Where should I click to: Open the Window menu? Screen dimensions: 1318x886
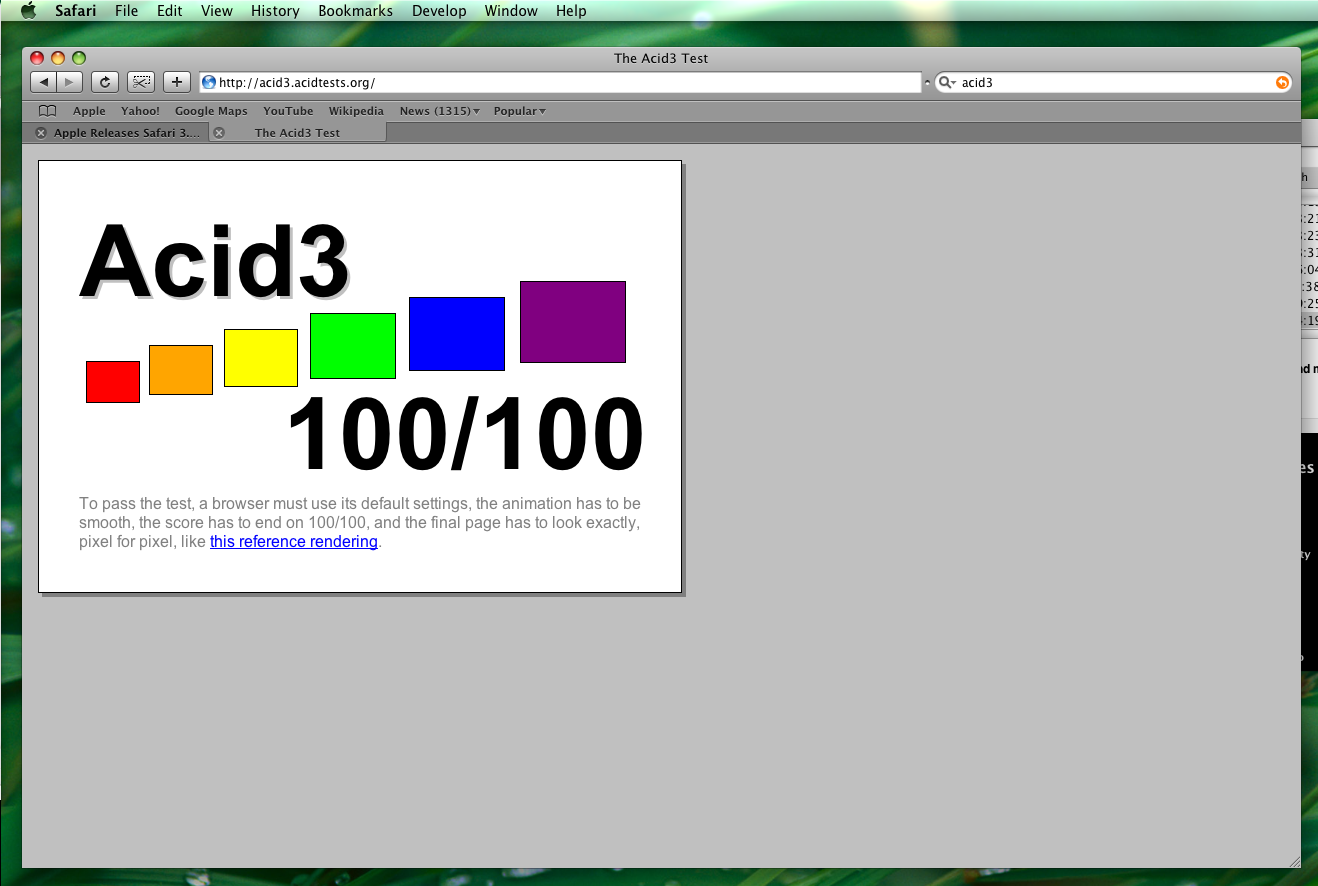[x=511, y=11]
